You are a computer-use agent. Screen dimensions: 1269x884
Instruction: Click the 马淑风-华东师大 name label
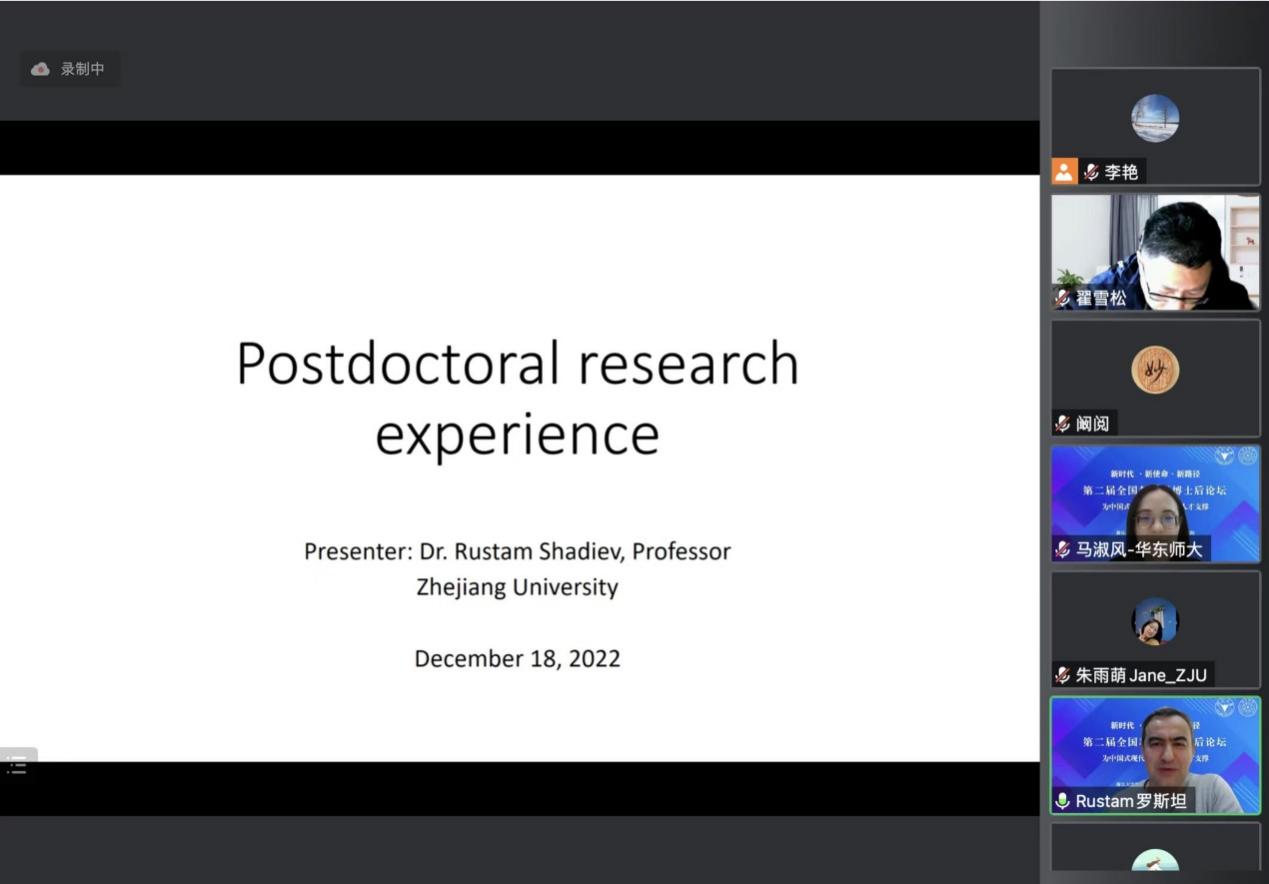(x=1139, y=549)
